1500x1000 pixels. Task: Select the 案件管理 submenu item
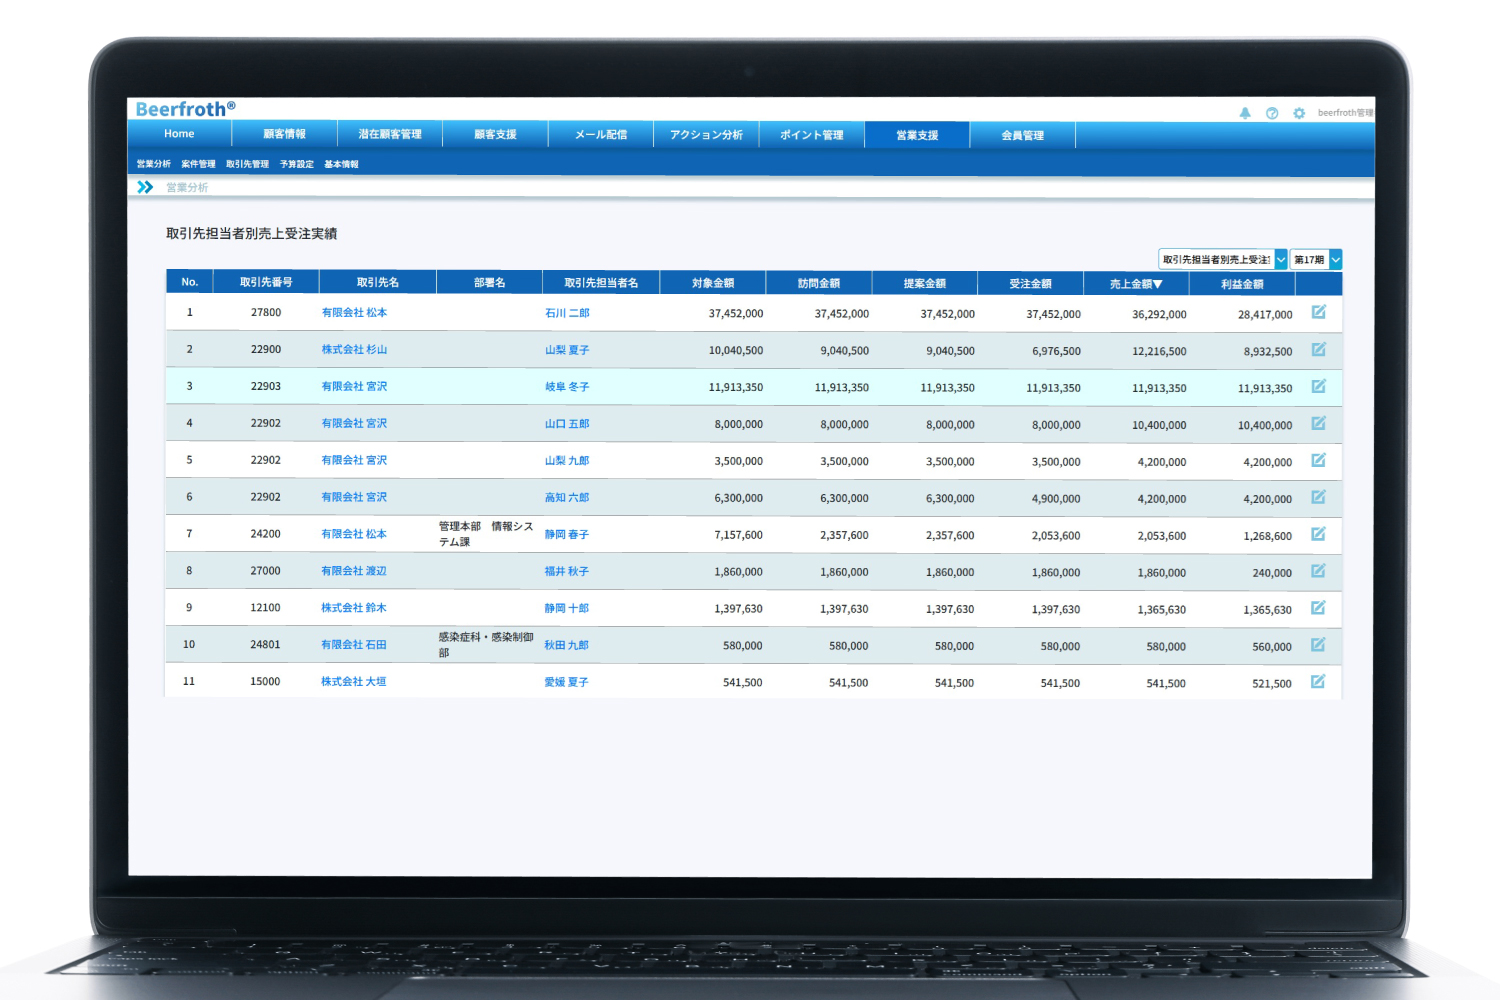tap(198, 164)
